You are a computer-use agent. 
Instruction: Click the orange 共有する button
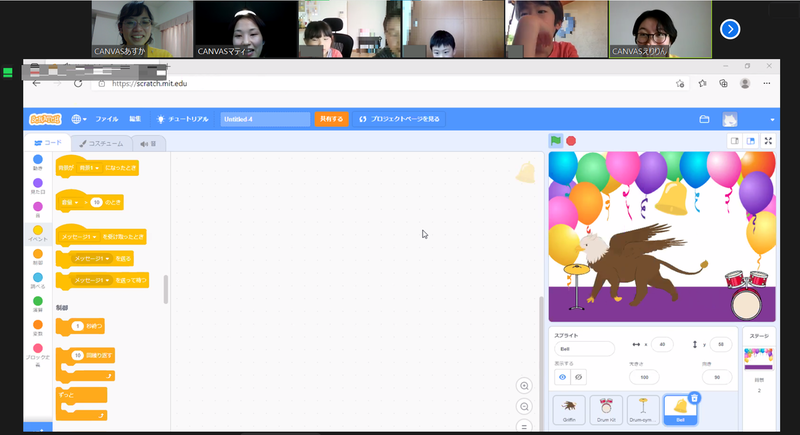coord(330,119)
